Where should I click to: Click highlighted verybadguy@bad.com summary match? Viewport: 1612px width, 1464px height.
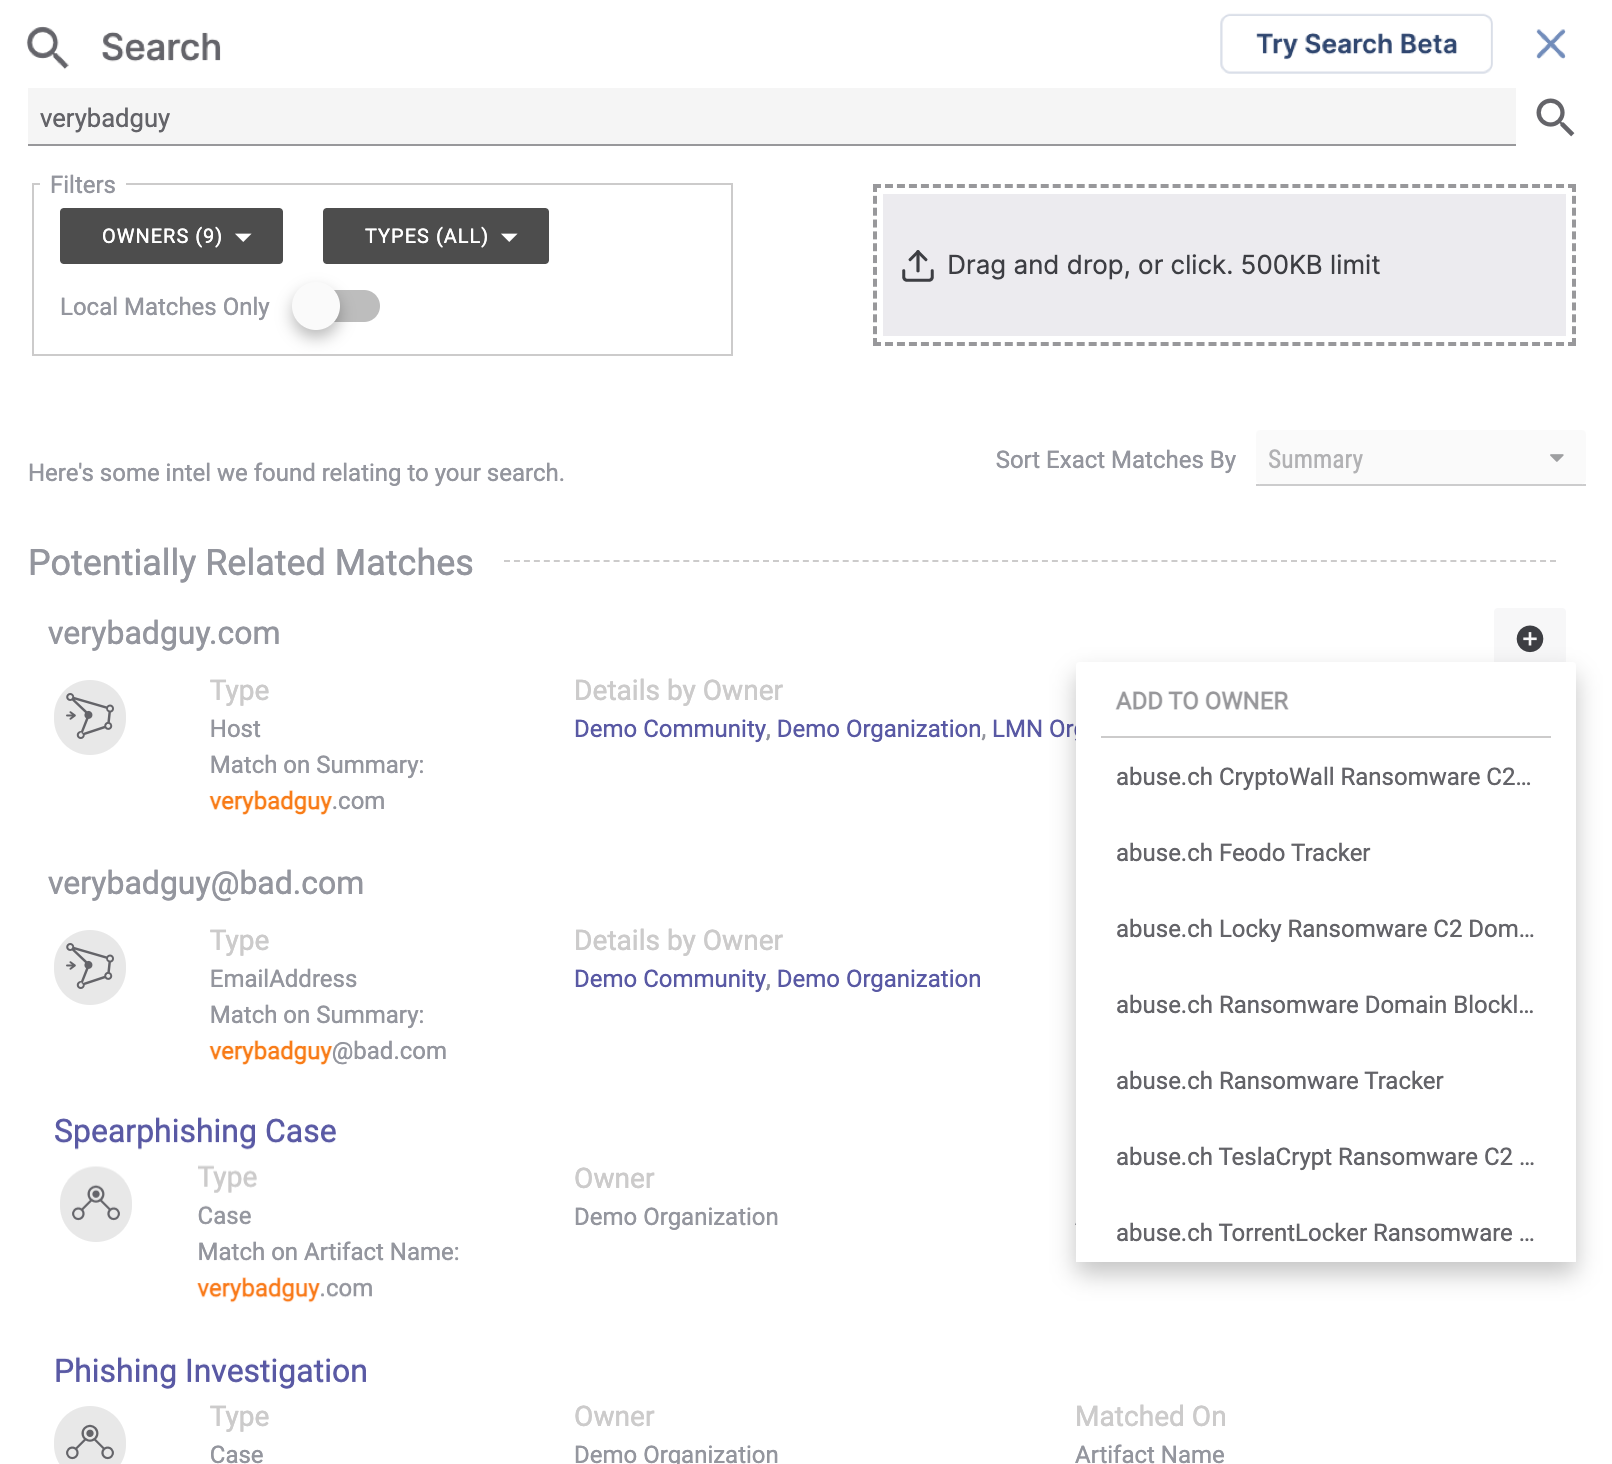click(x=328, y=1051)
